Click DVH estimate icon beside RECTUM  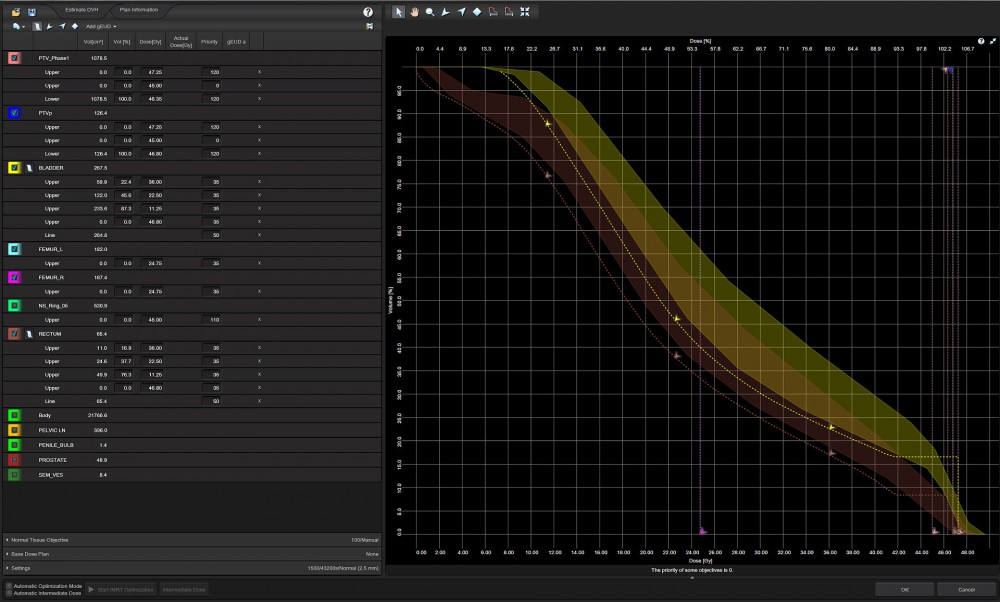click(x=29, y=334)
